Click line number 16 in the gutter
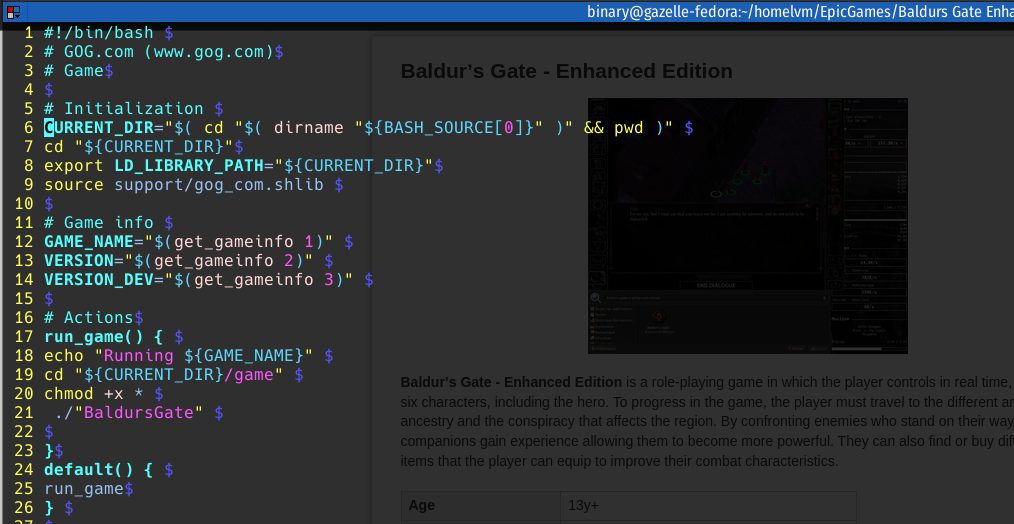1014x524 pixels. pyautogui.click(x=24, y=318)
